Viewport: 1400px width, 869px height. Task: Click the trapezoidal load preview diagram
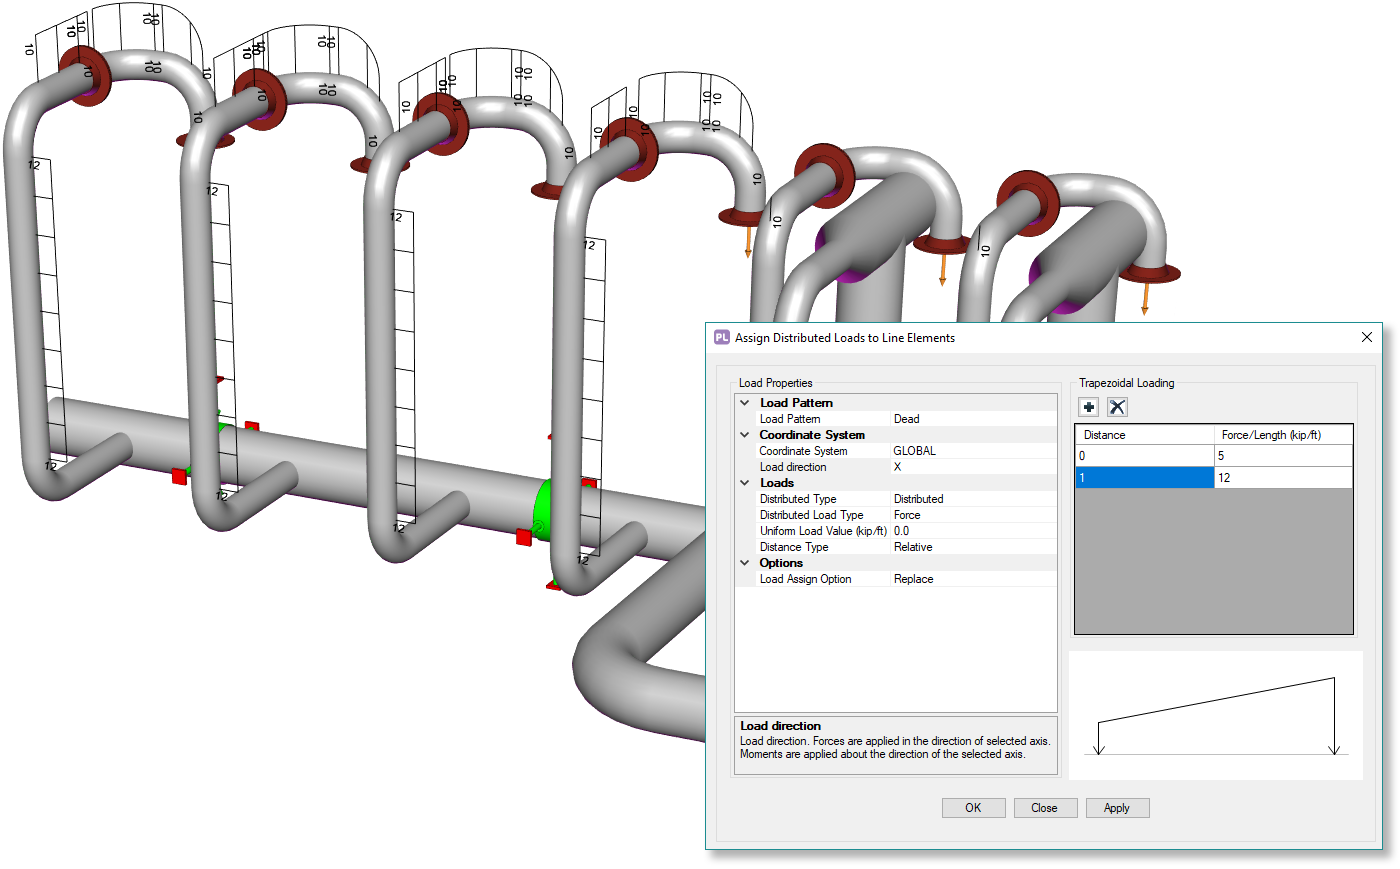1216,712
